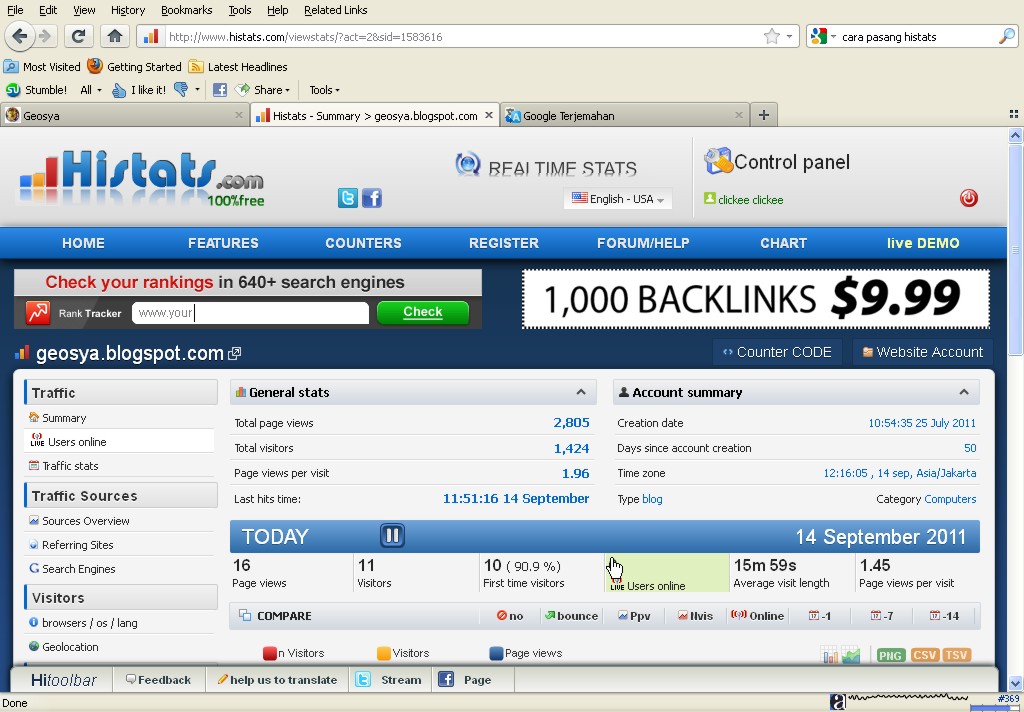Reload the page with the refresh icon

pos(78,36)
